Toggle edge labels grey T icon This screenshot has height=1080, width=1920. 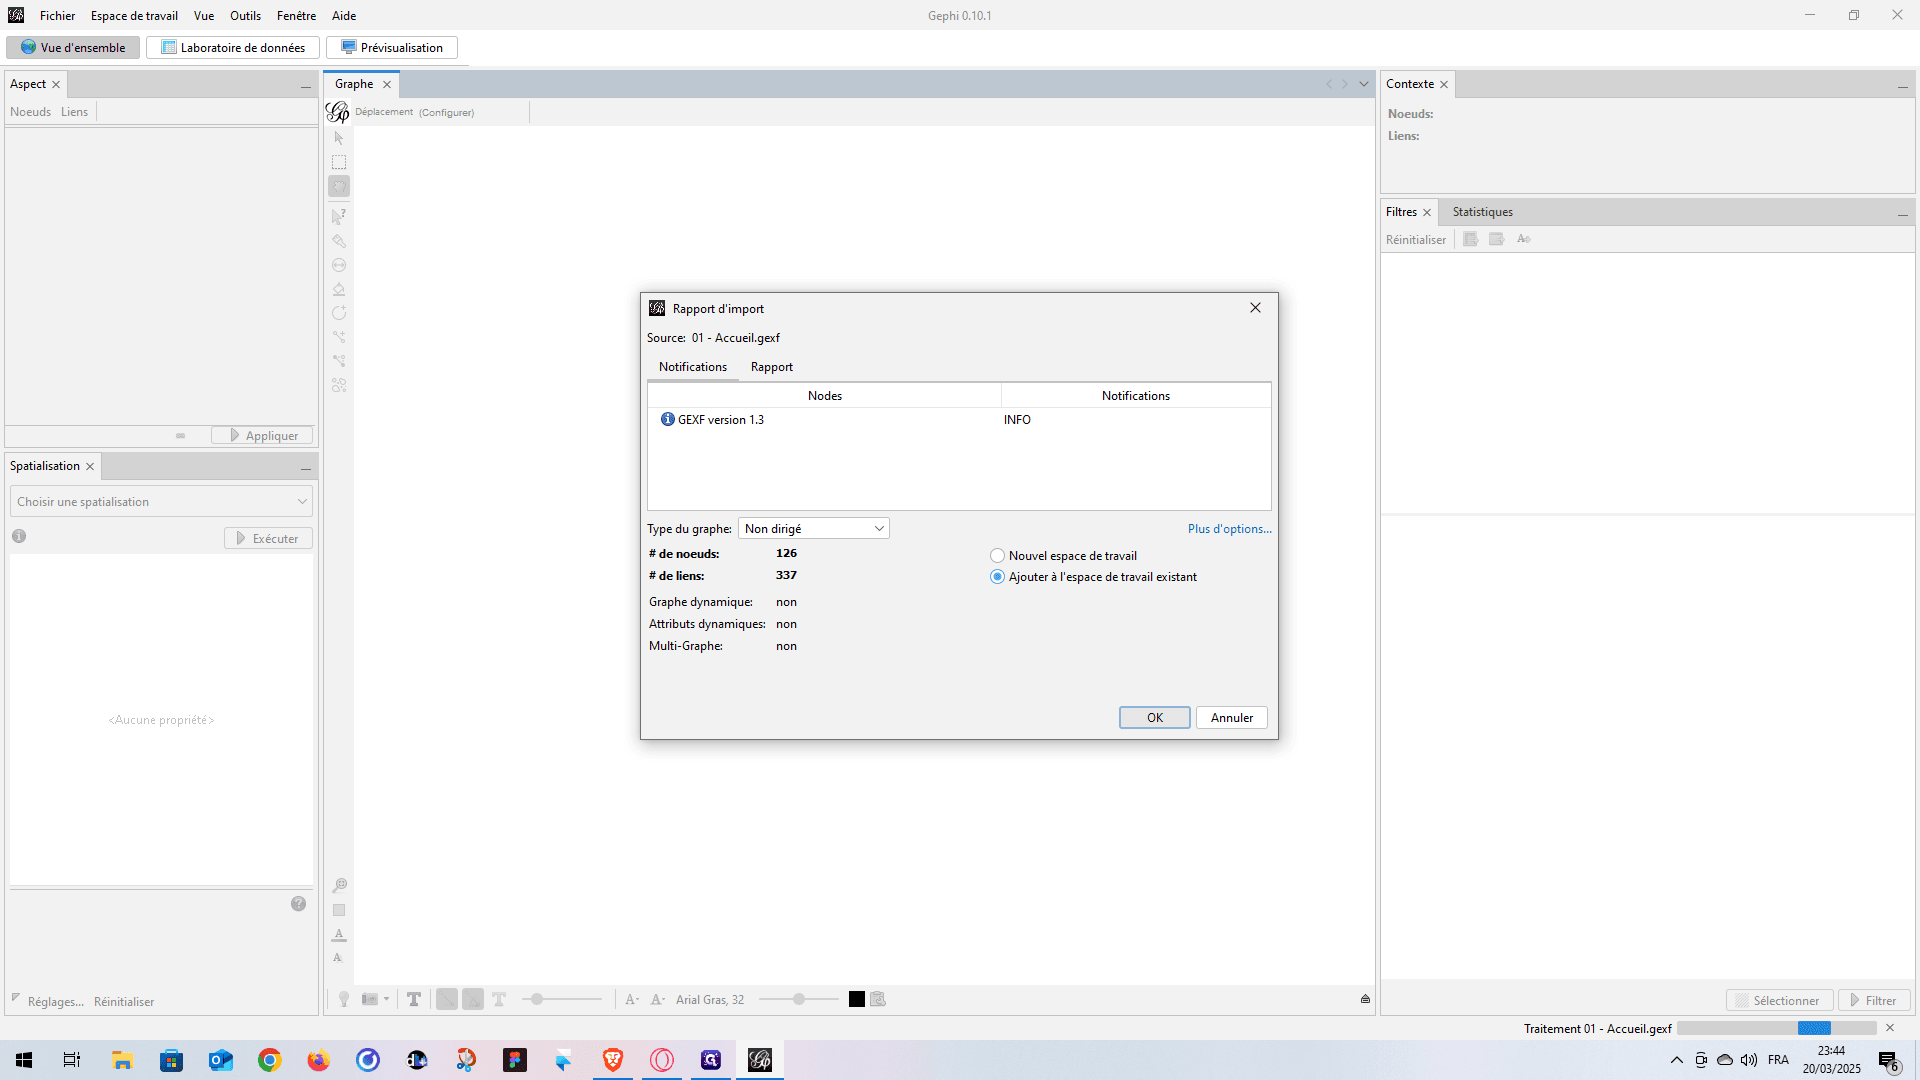(x=499, y=999)
